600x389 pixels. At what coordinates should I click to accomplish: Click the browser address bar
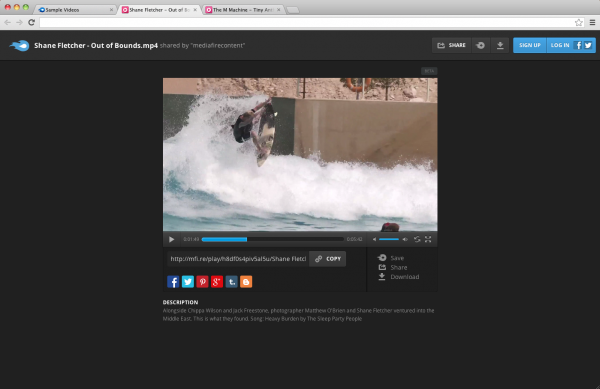tap(306, 23)
